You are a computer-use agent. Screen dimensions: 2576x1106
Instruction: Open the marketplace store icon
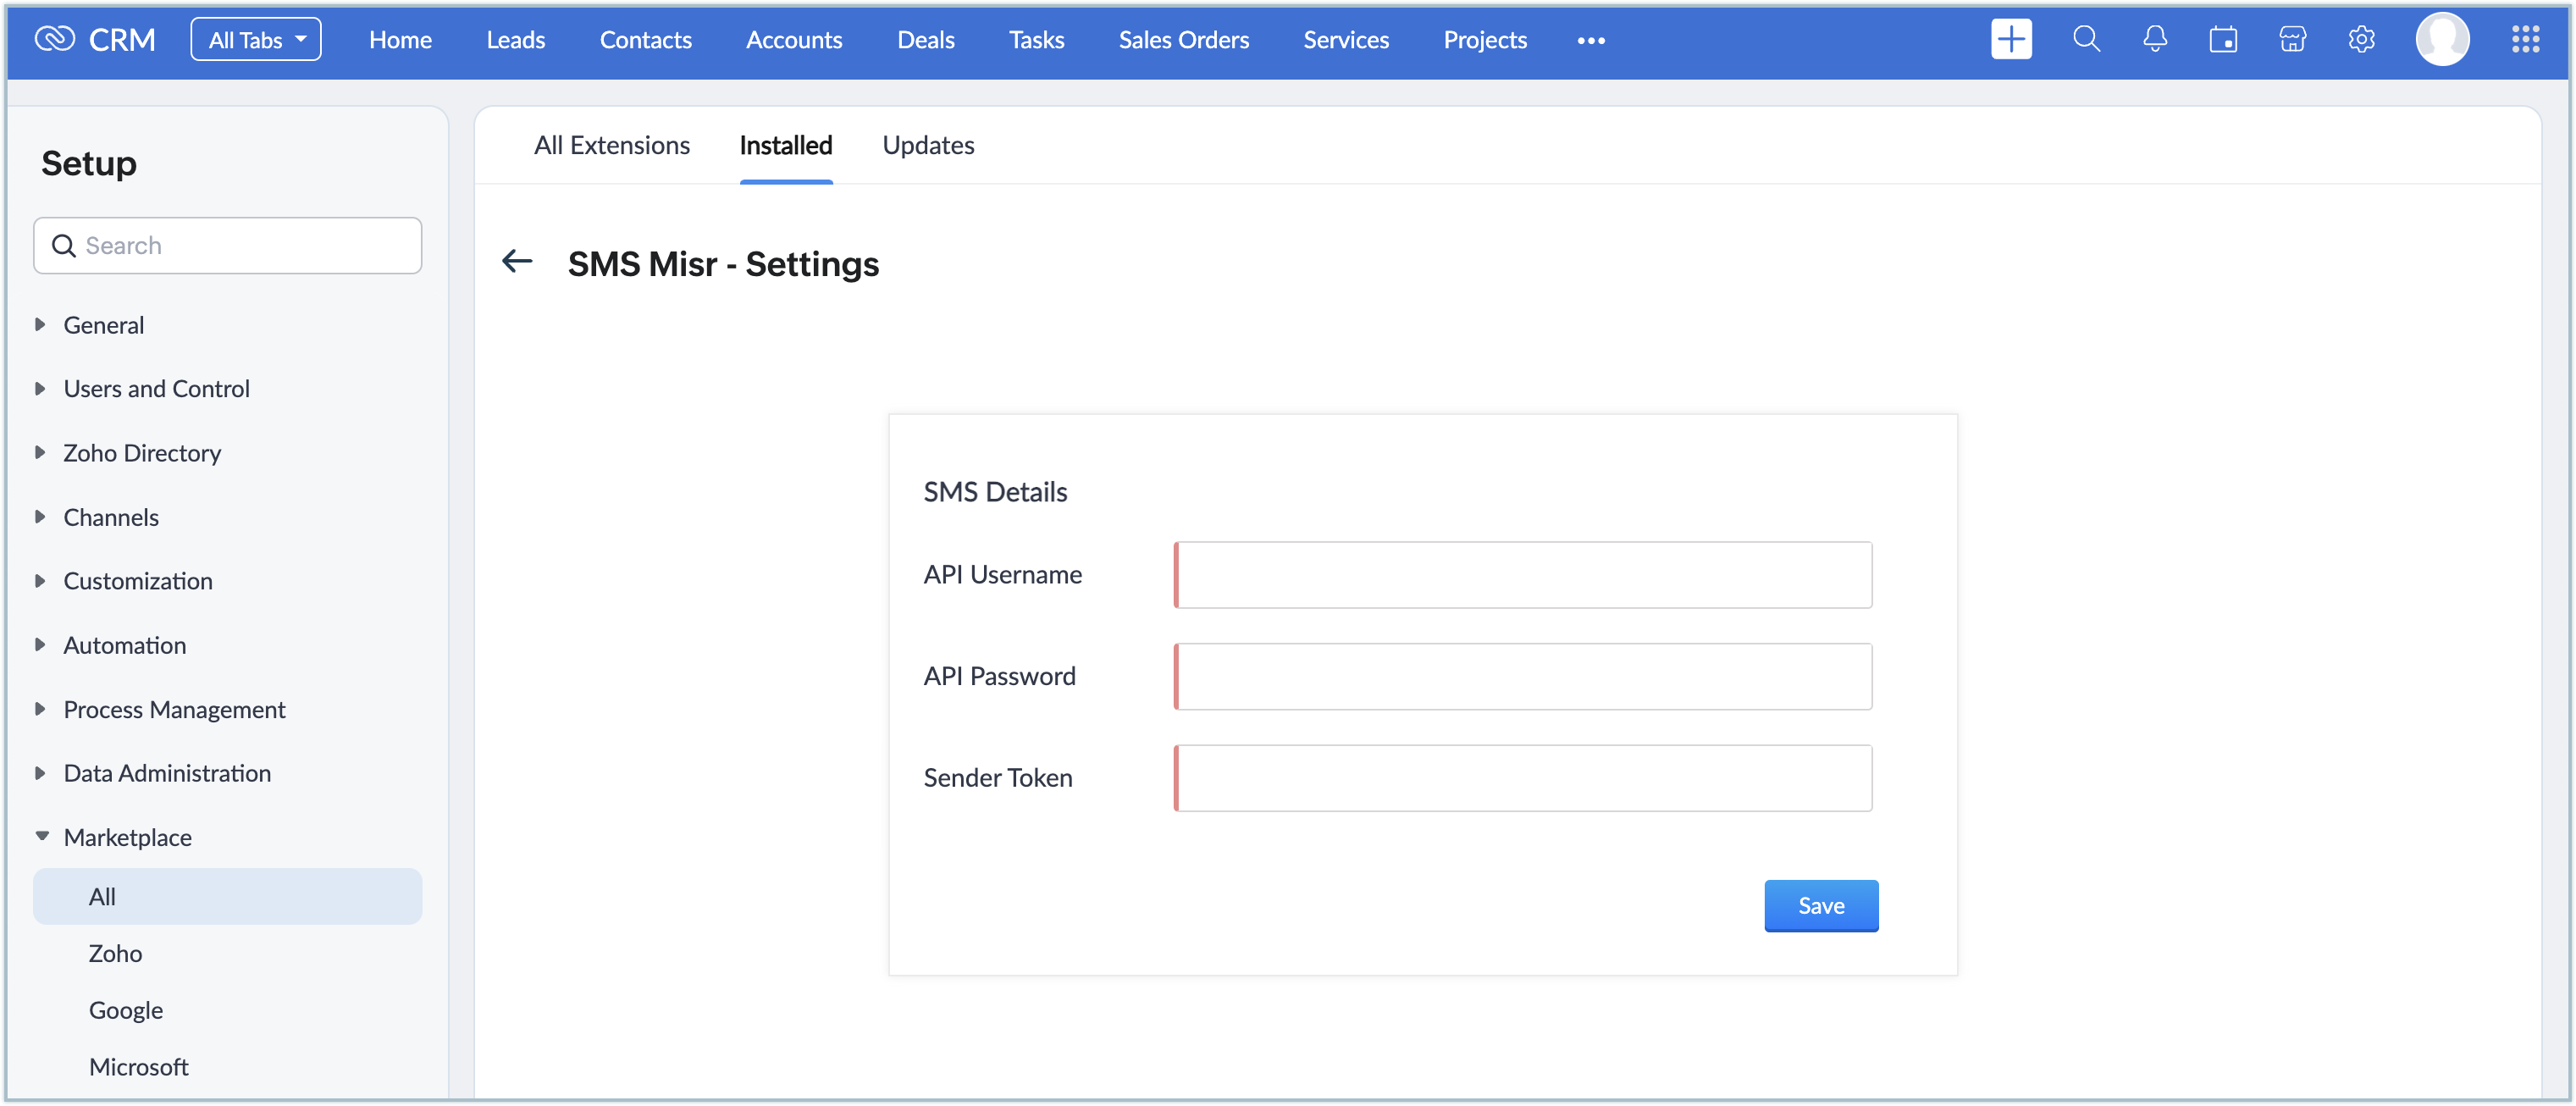click(x=2292, y=40)
